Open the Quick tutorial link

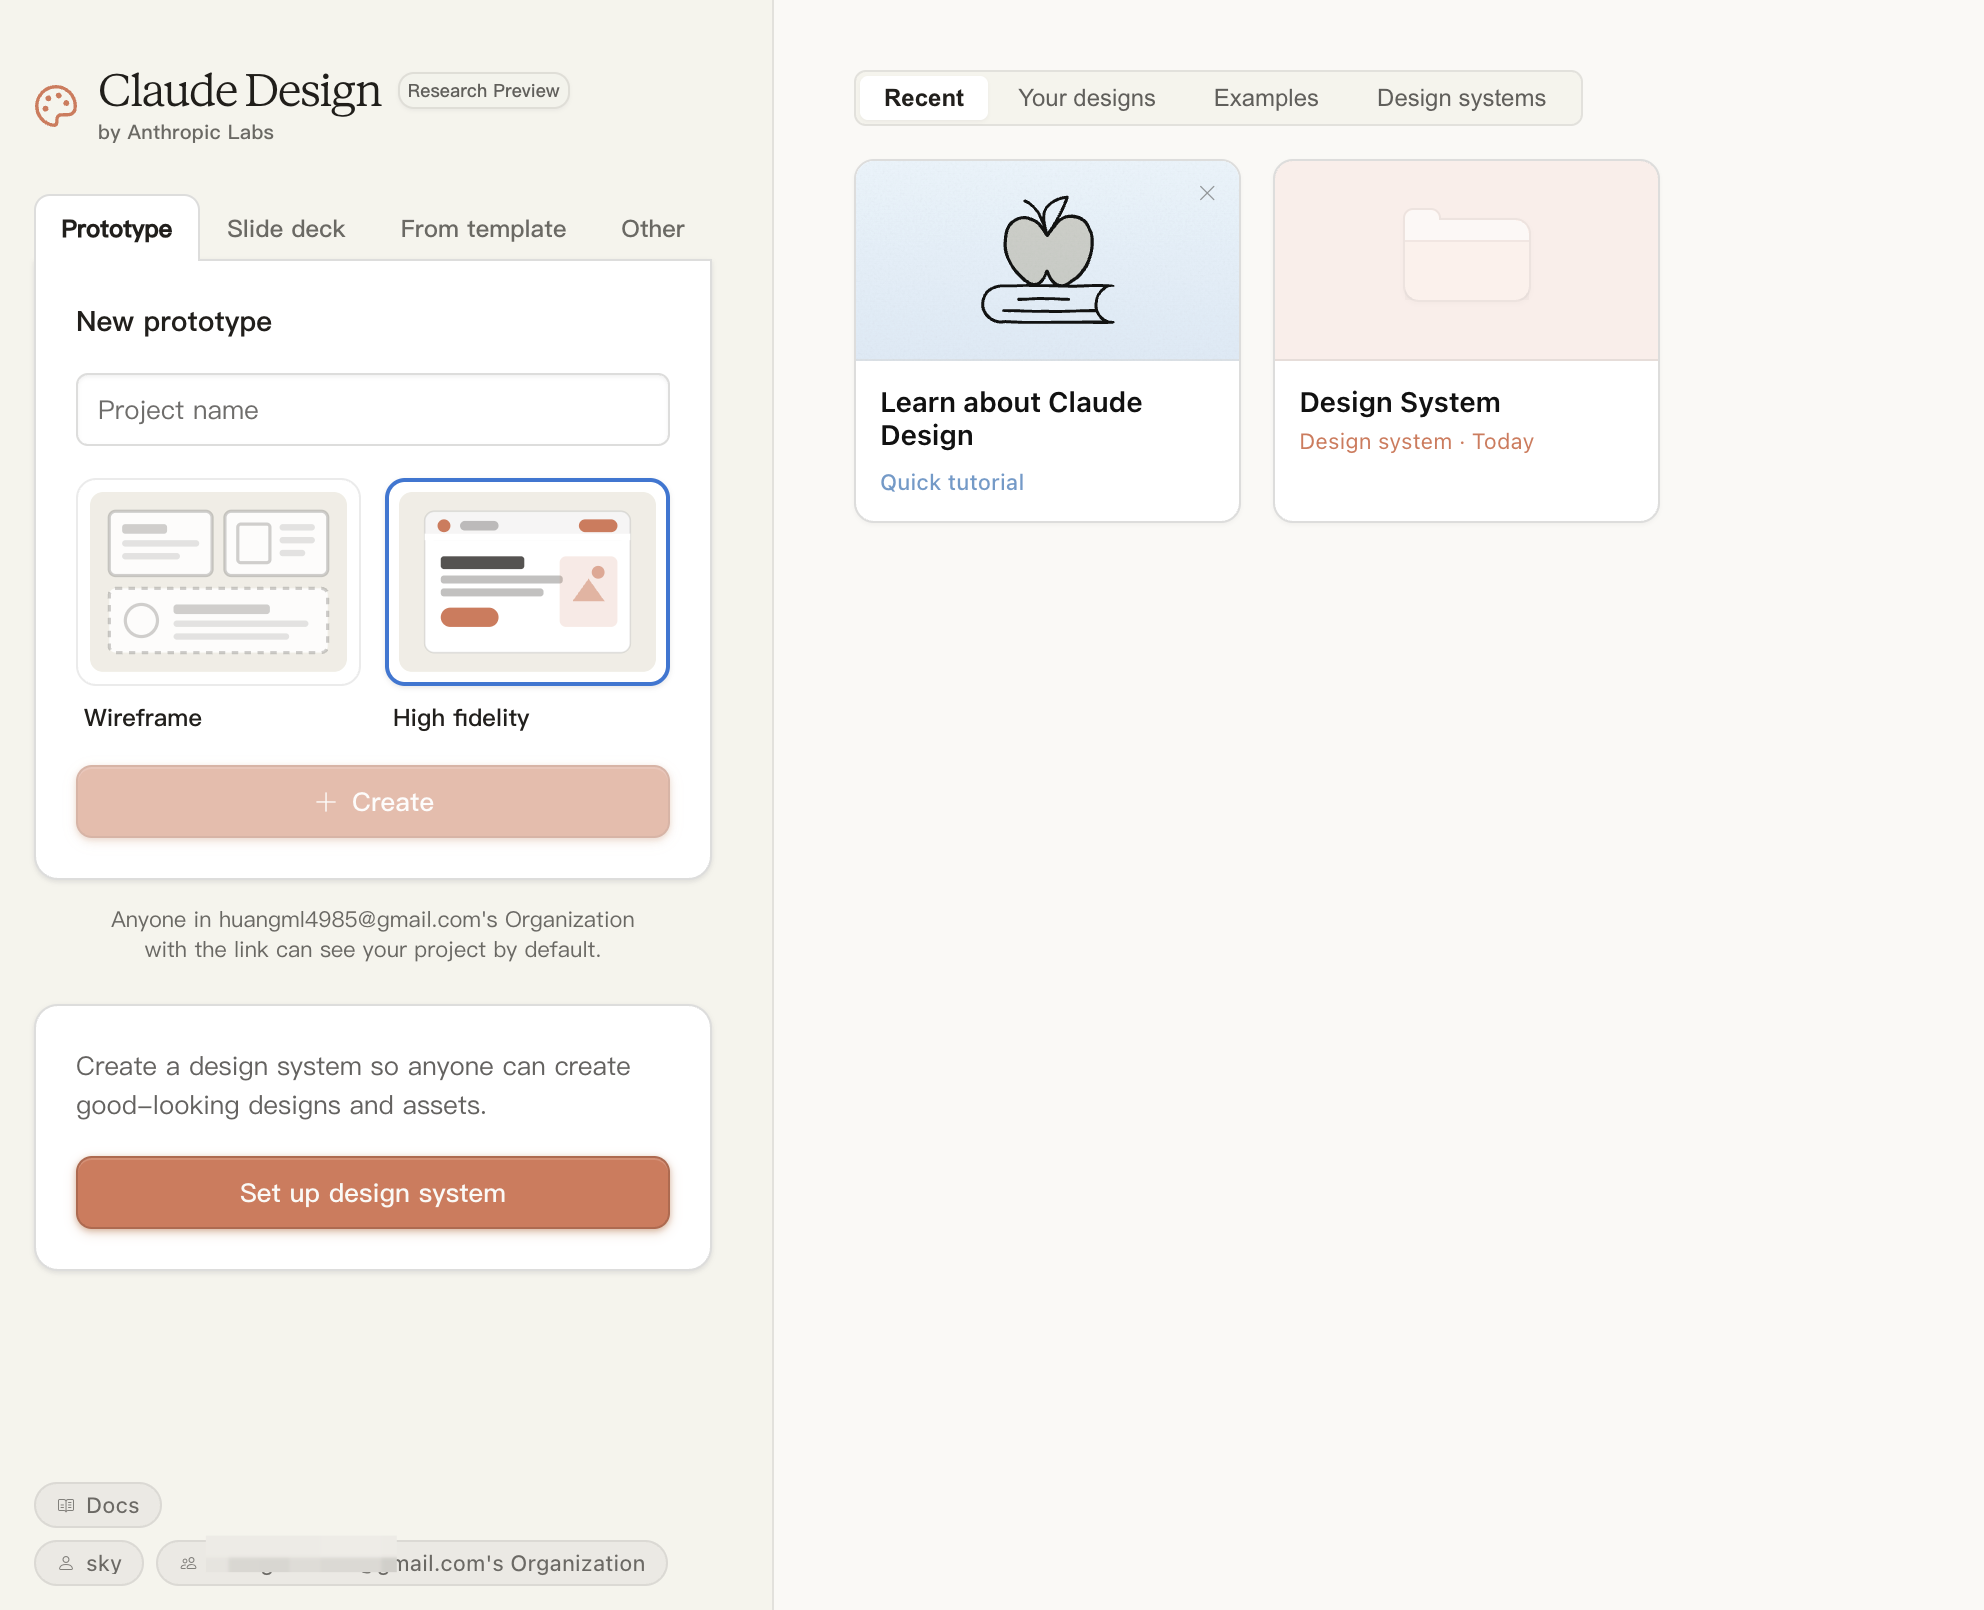tap(951, 482)
